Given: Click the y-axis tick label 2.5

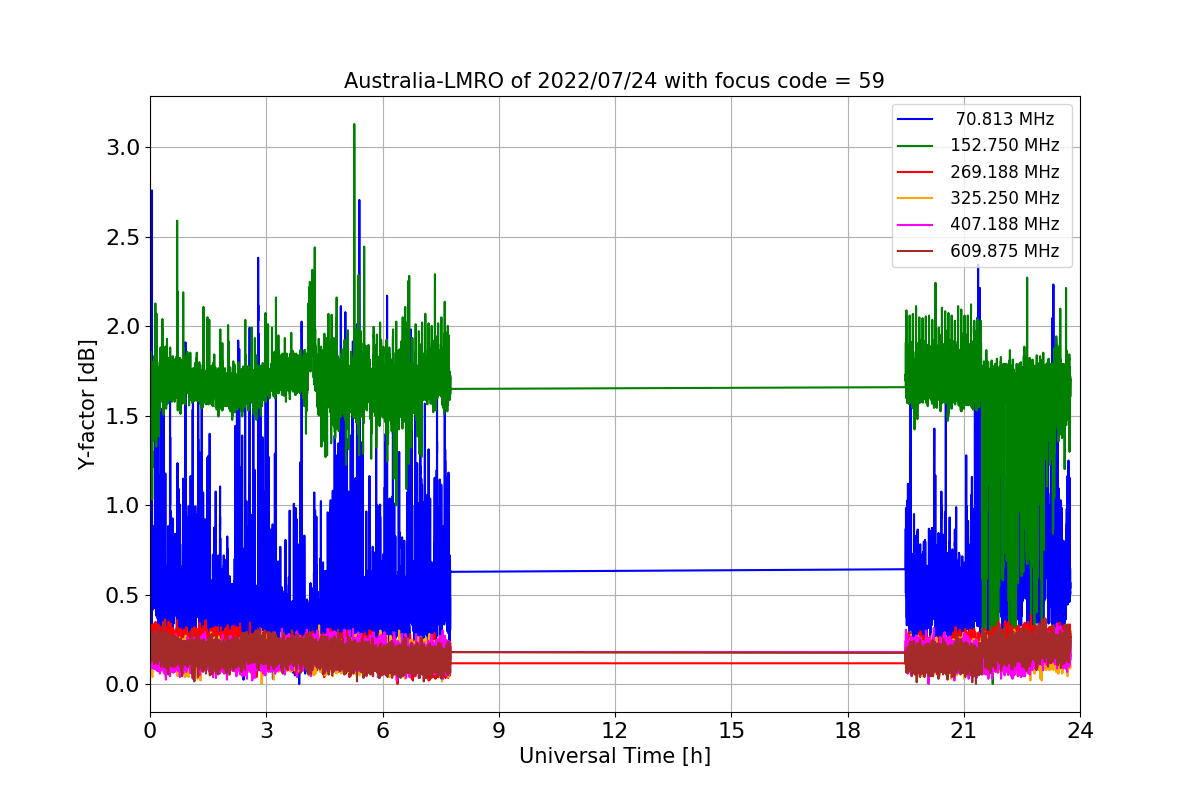Looking at the screenshot, I should tap(124, 237).
